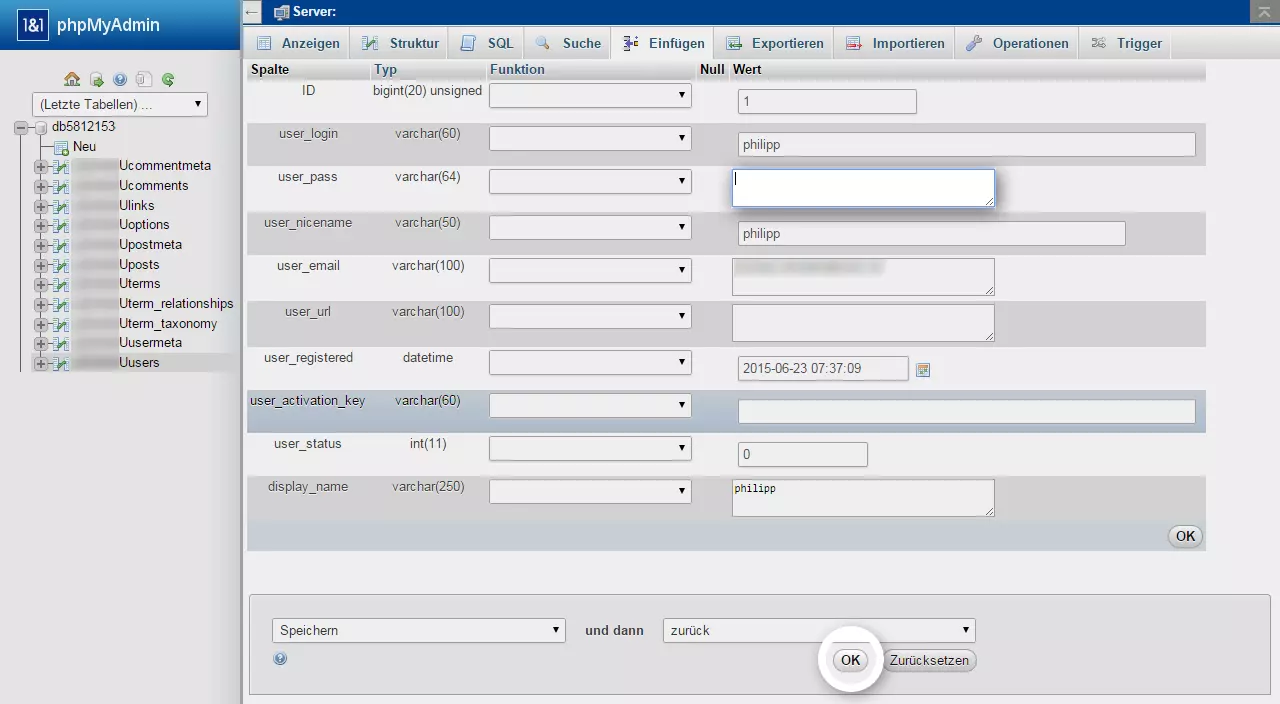Click table icon beside Ucomments
The width and height of the screenshot is (1280, 704).
point(61,186)
